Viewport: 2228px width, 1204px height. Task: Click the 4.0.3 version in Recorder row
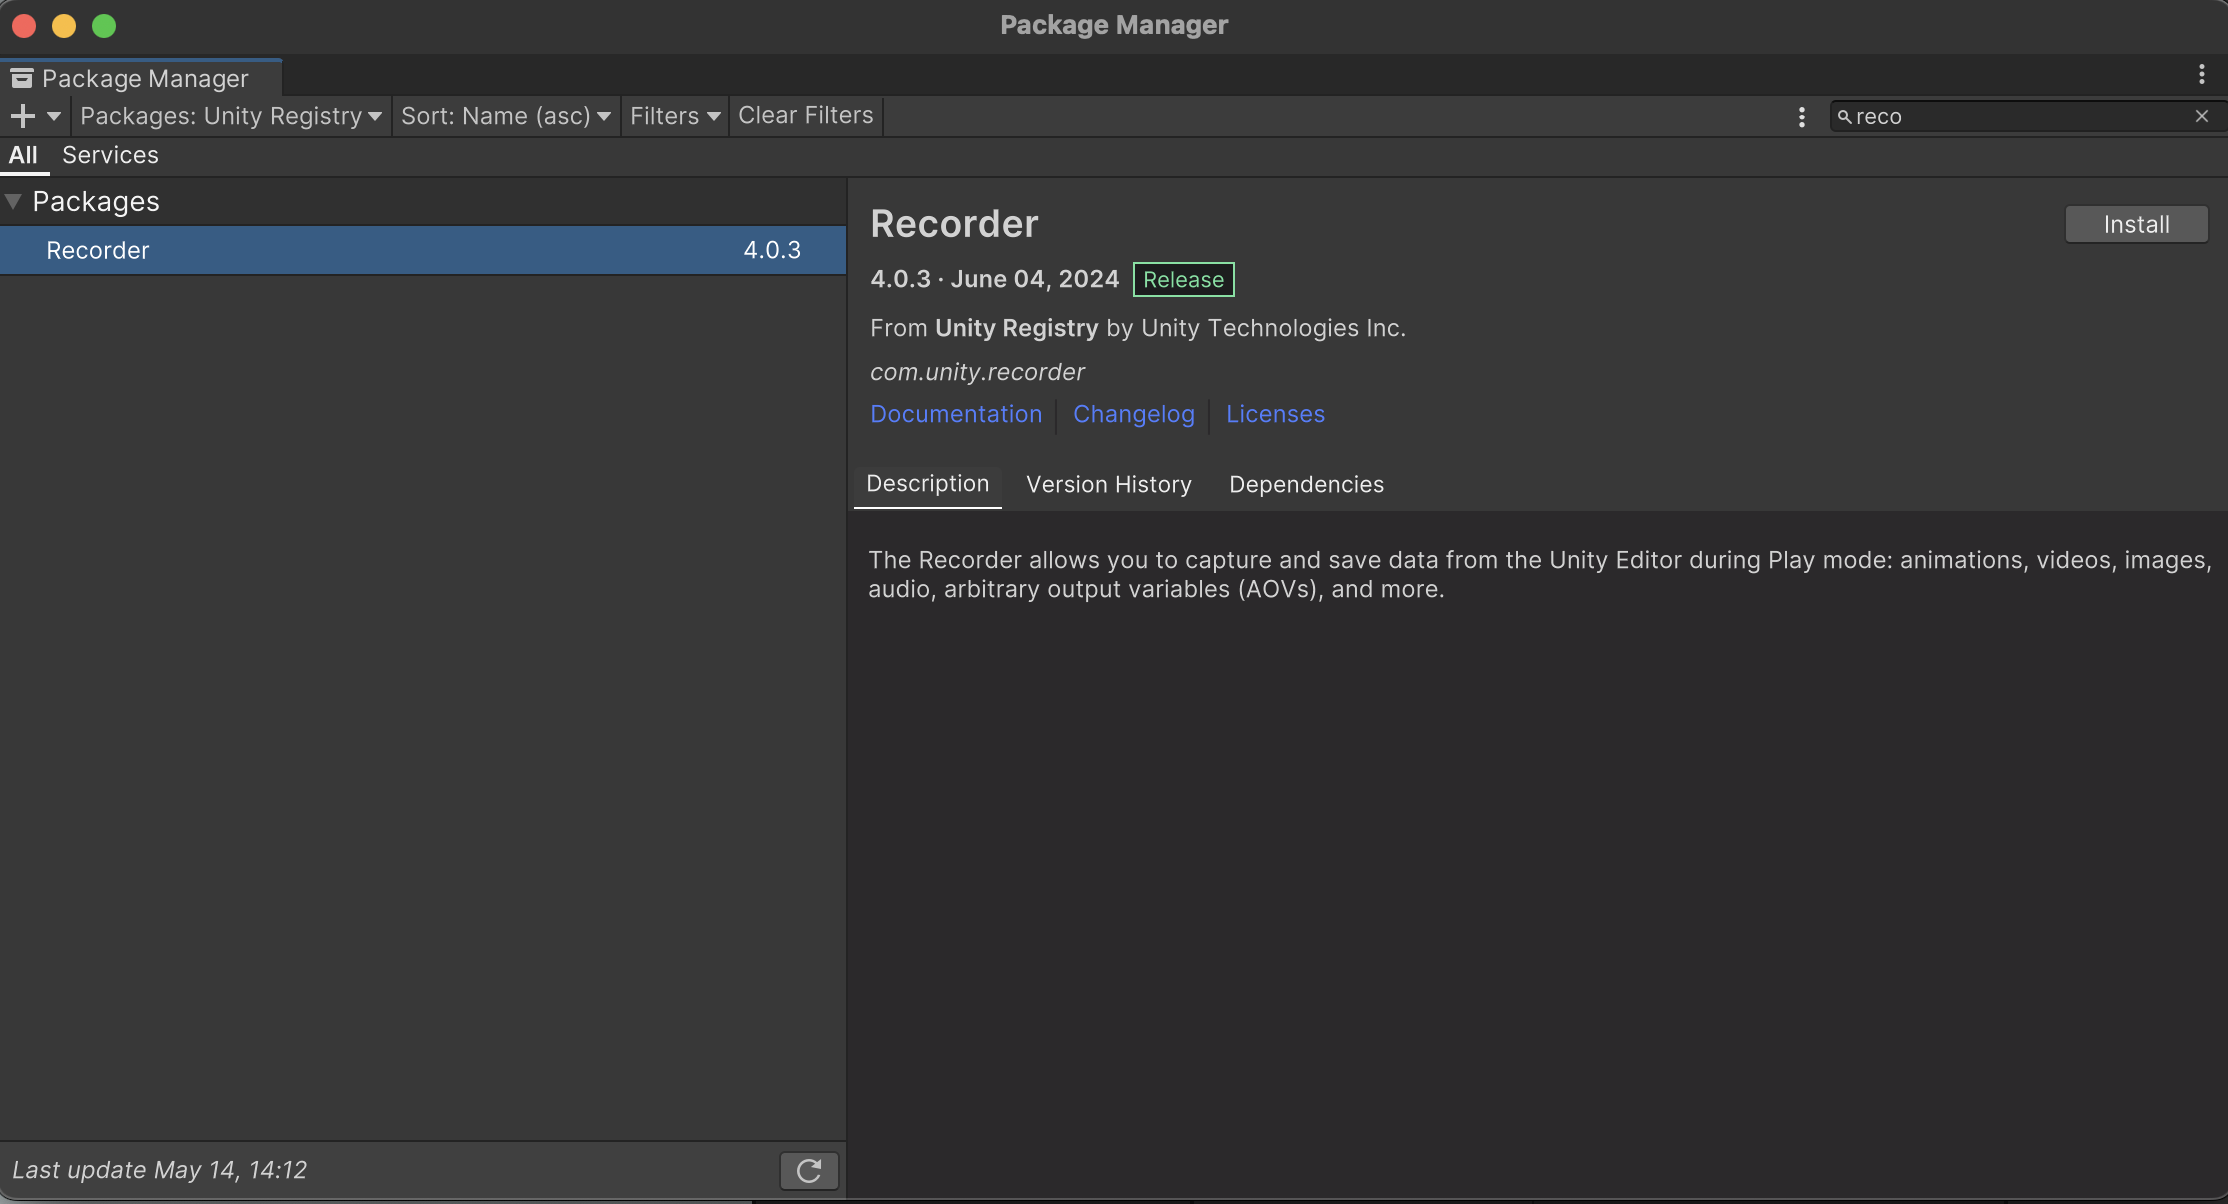(x=772, y=250)
